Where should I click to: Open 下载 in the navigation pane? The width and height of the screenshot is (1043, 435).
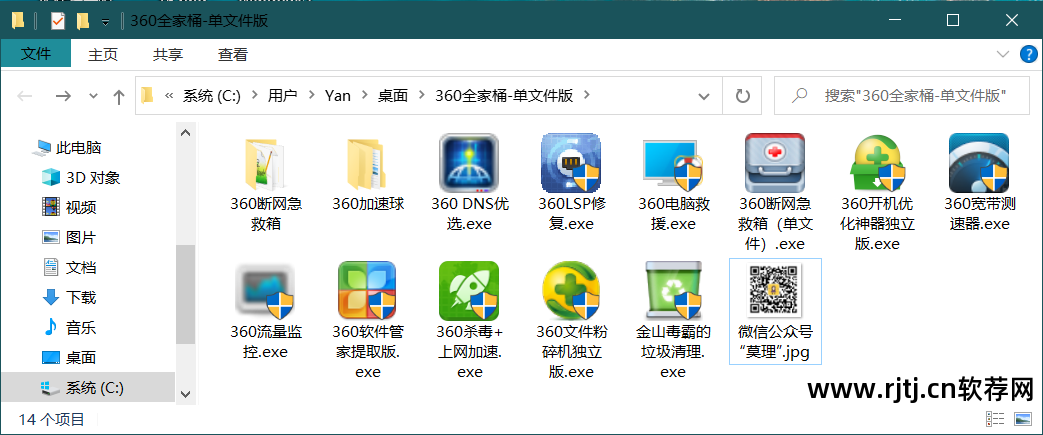(x=68, y=297)
